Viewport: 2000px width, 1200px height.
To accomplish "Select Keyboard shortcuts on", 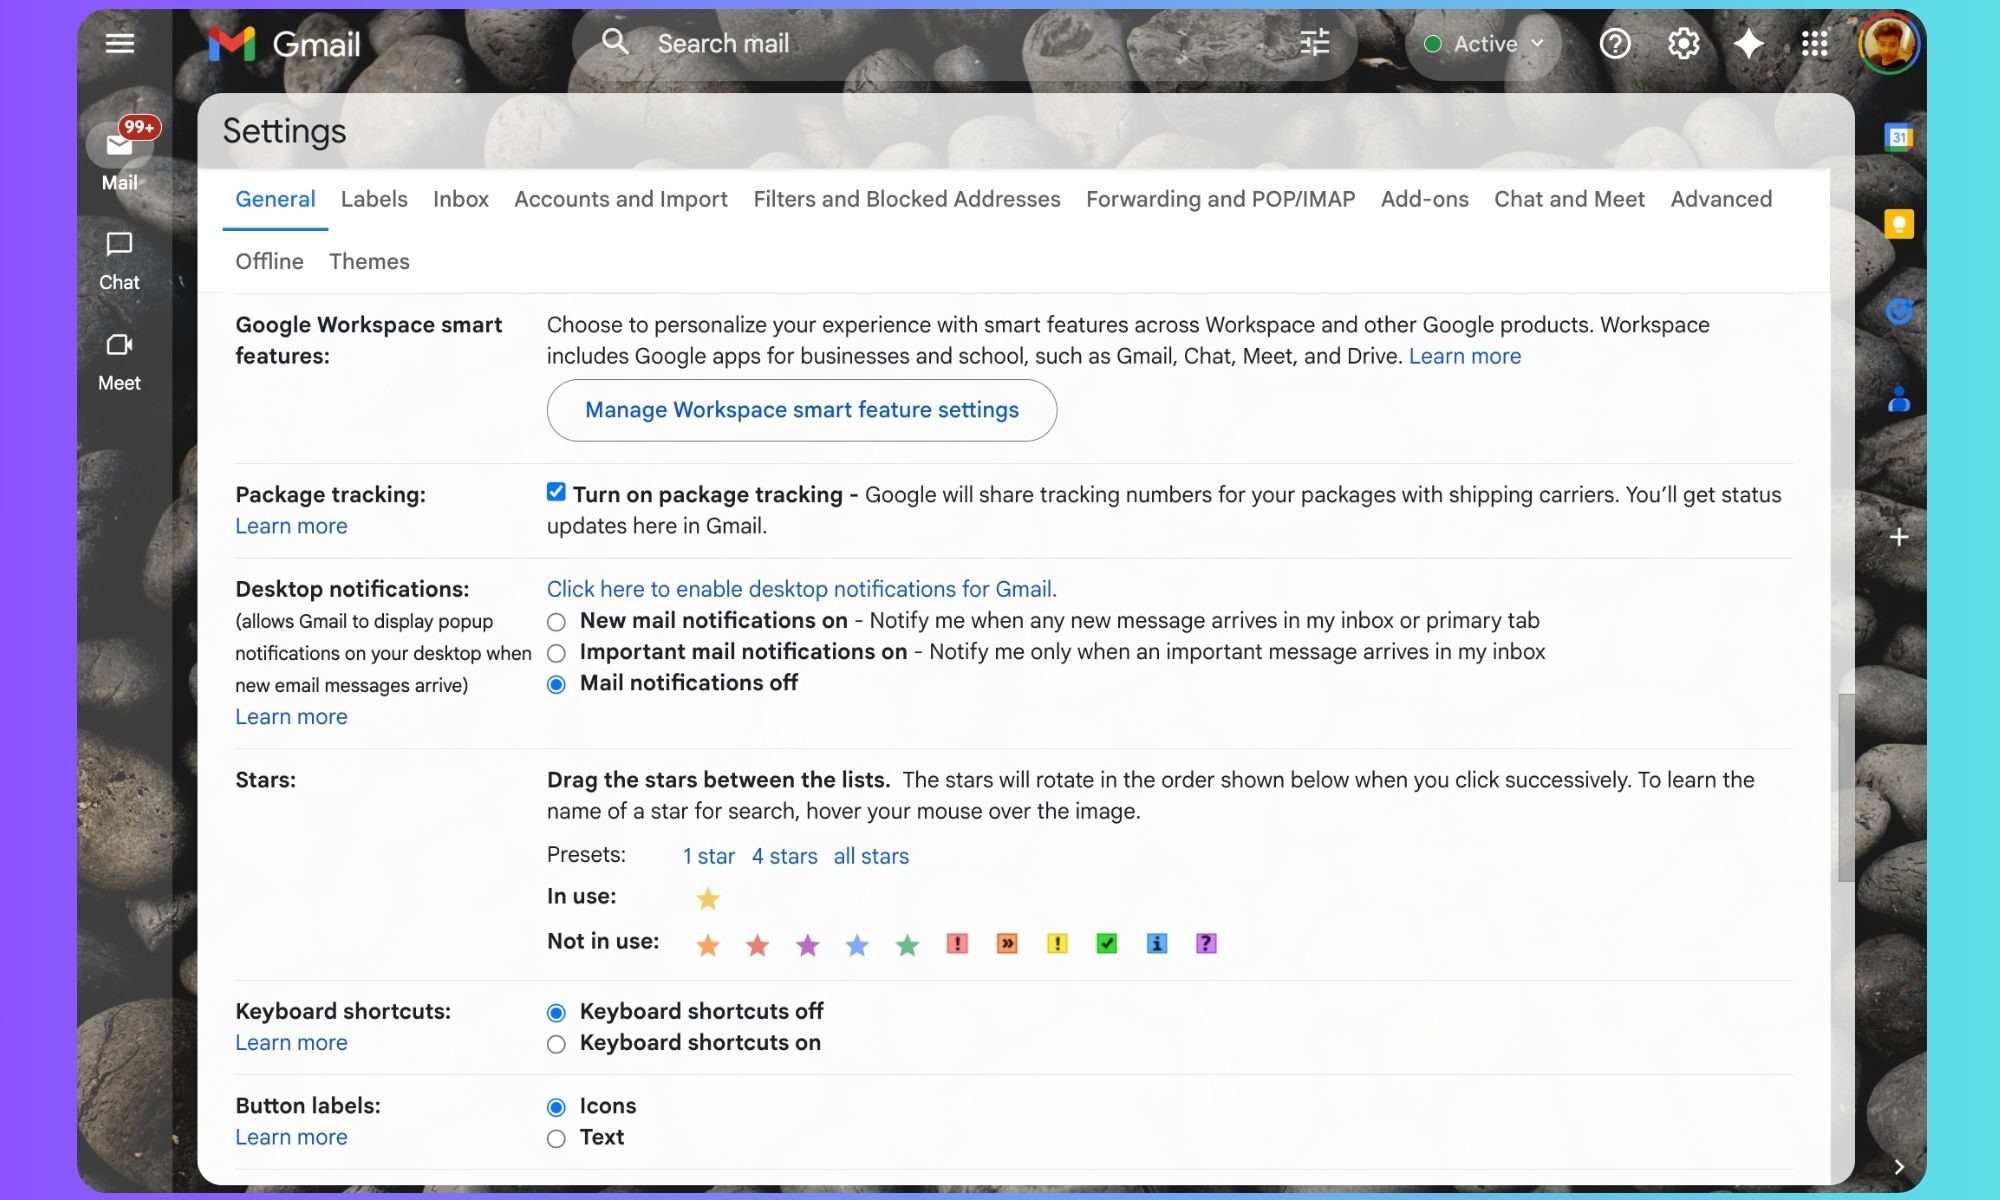I will click(x=556, y=1044).
